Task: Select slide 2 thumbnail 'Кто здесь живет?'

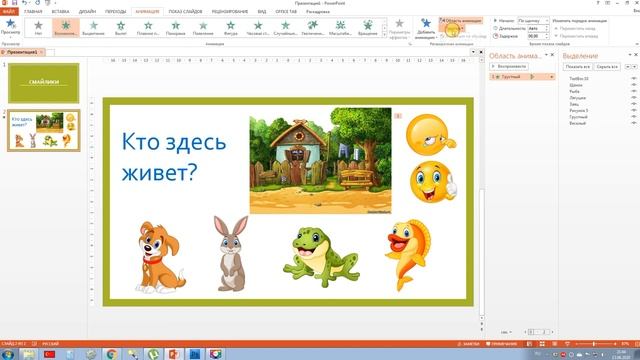Action: pos(44,130)
